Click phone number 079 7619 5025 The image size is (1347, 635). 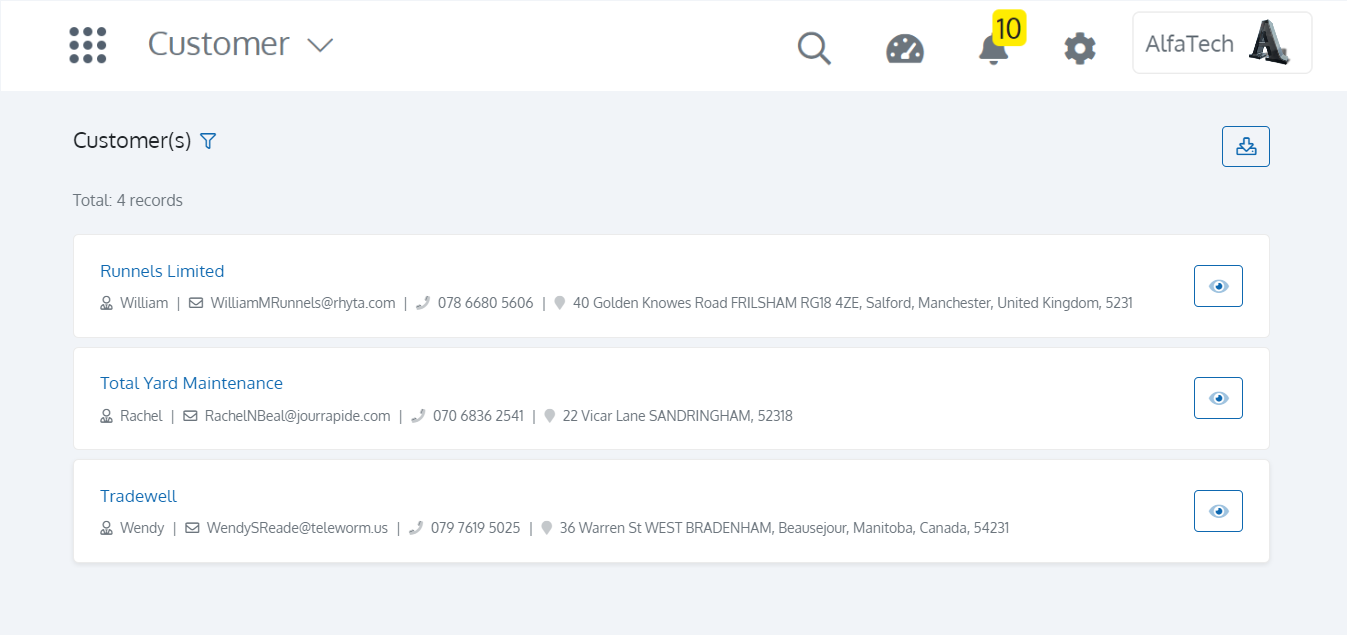pyautogui.click(x=476, y=528)
